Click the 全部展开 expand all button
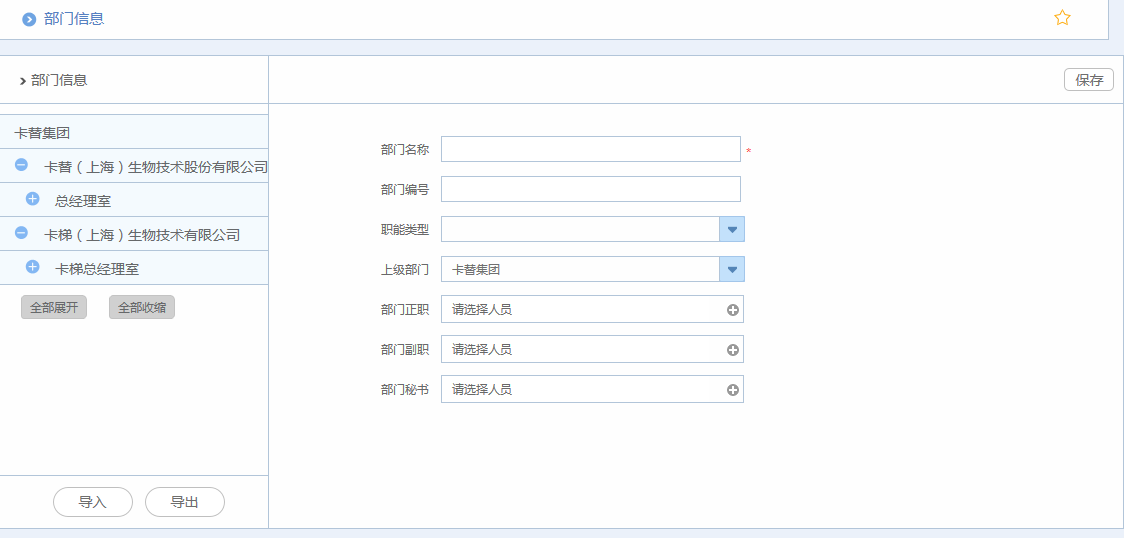The image size is (1124, 538). (54, 308)
